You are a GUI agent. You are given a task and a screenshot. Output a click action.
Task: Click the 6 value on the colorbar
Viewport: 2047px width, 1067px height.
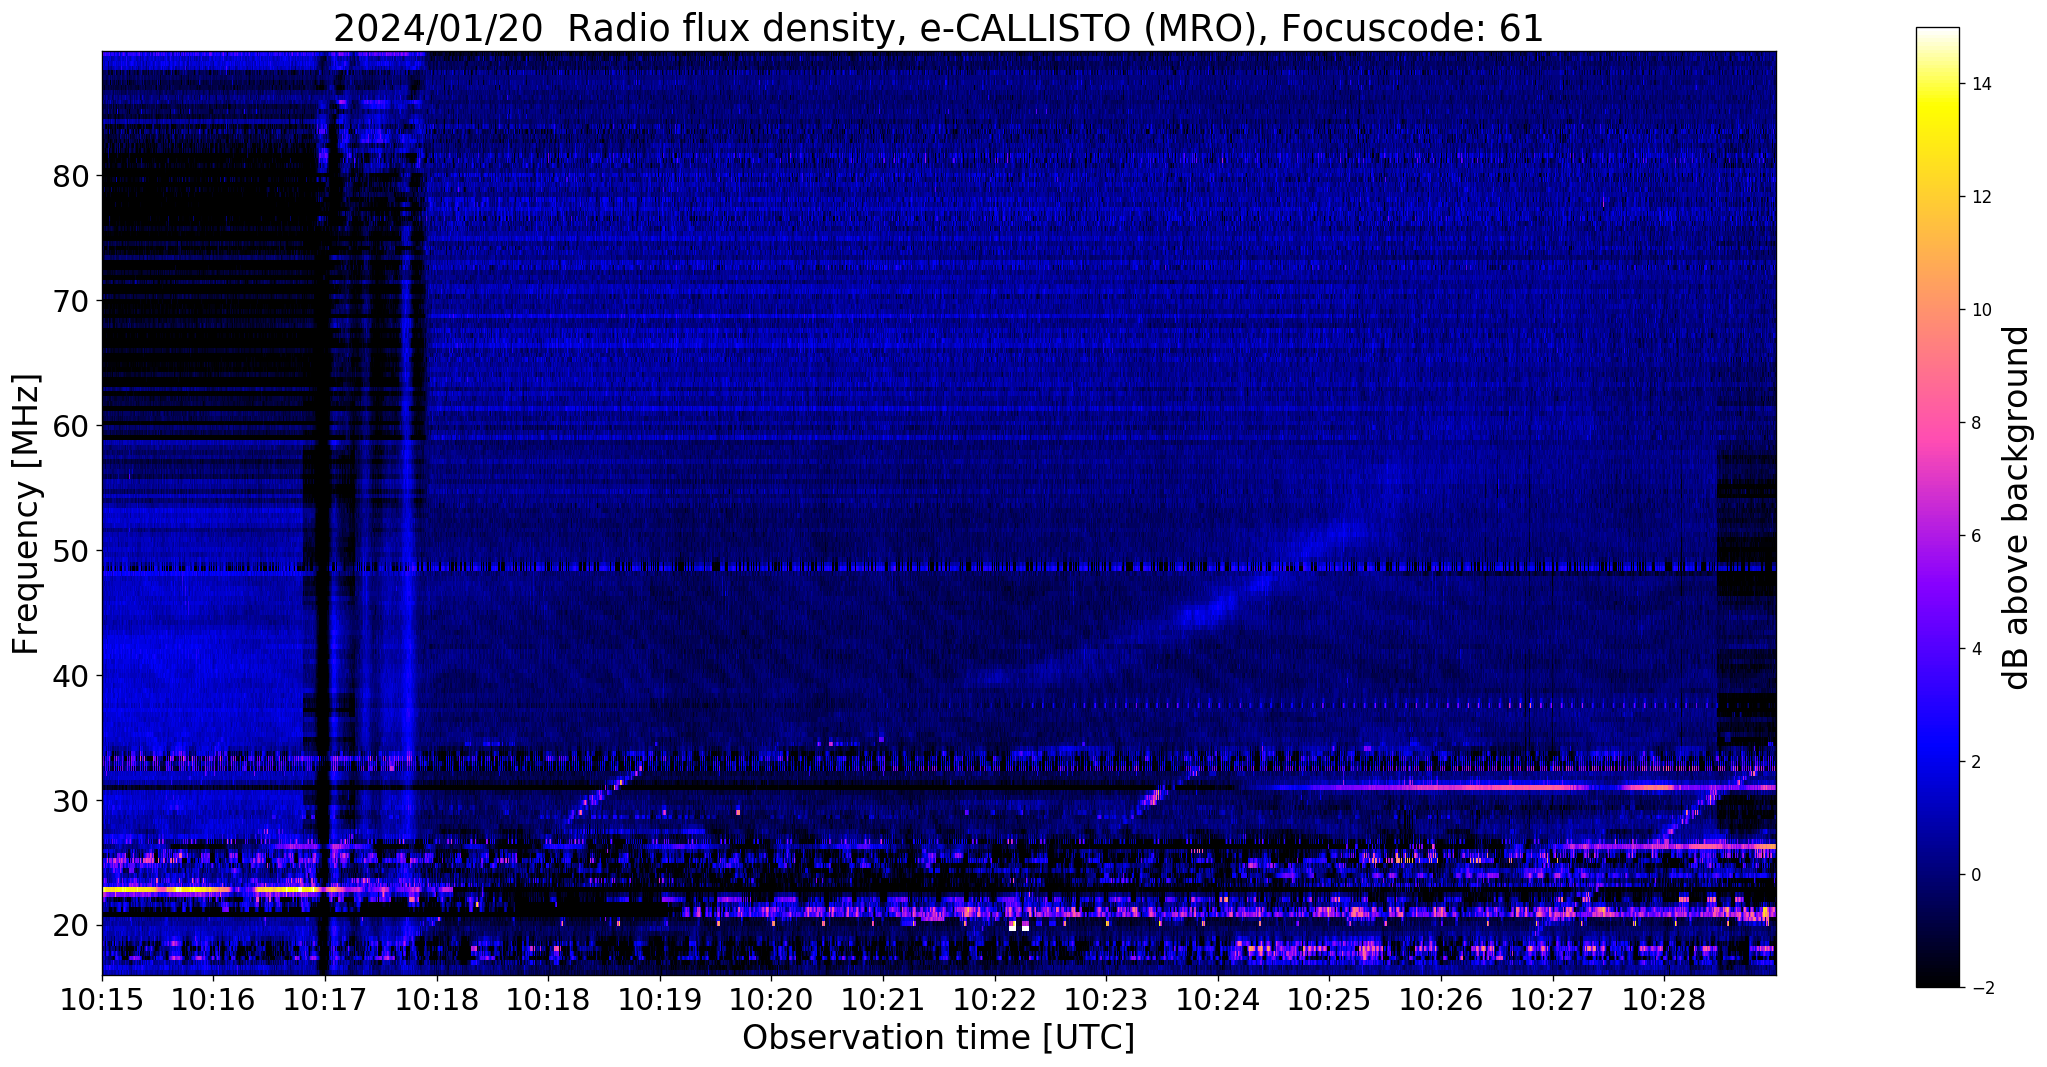(1975, 536)
